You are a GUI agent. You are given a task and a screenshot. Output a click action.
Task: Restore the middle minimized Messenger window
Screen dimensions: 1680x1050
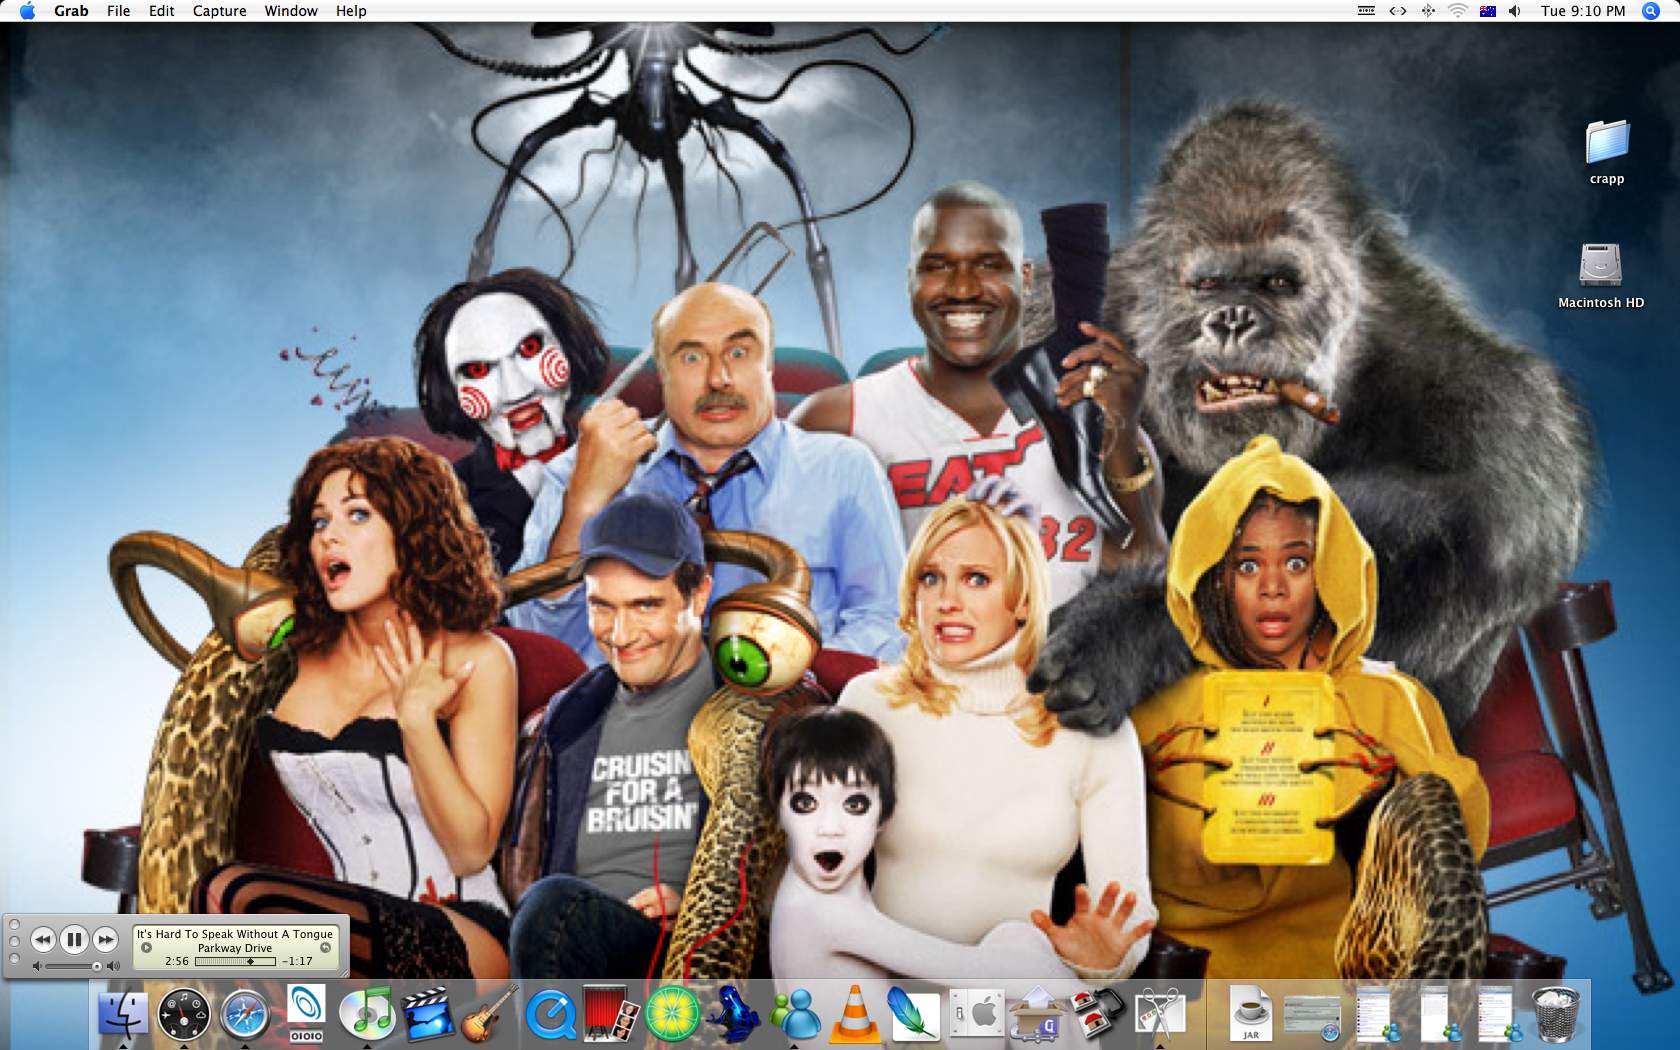[1437, 1013]
